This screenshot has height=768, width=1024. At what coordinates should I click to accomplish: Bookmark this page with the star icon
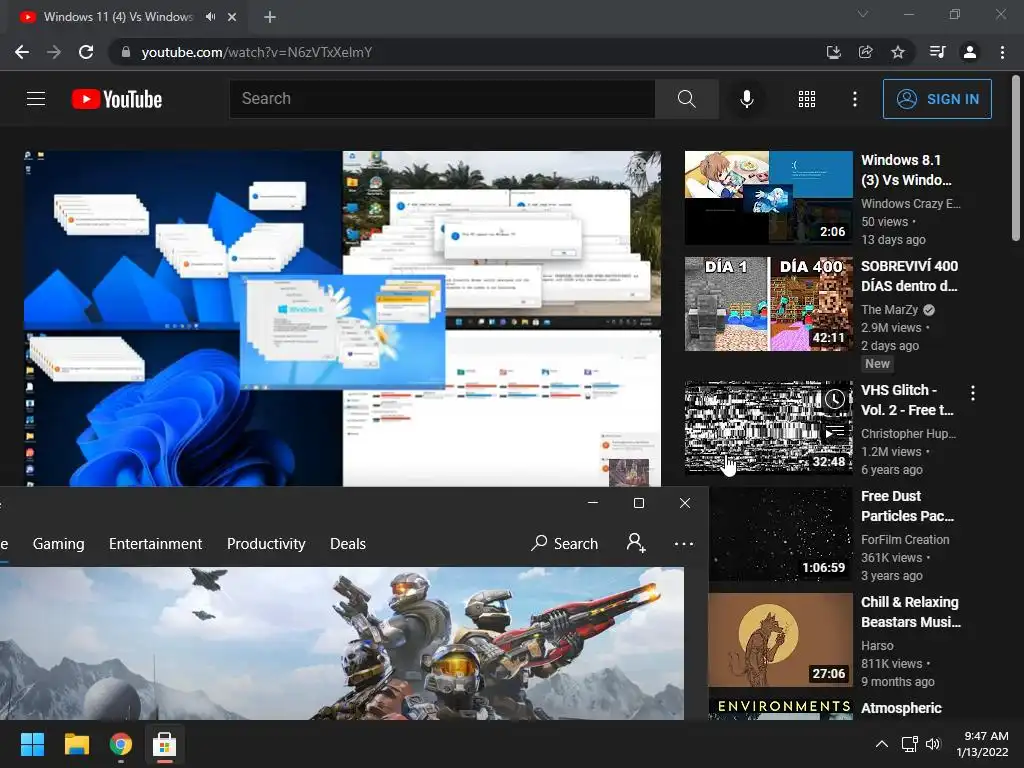[898, 52]
